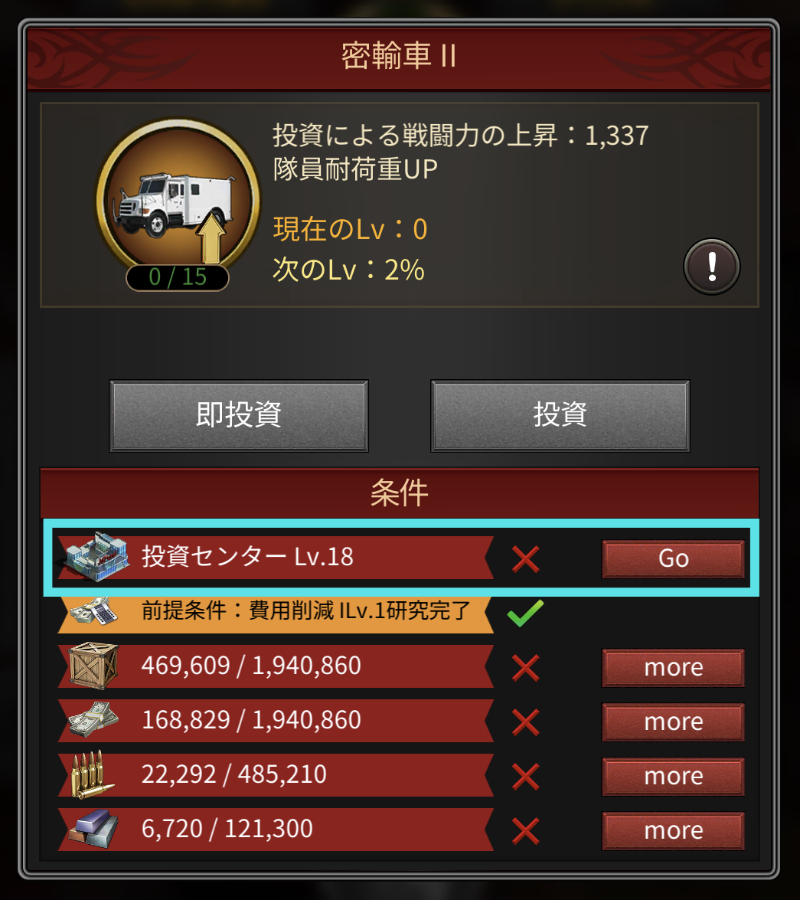Get more cash via more button

[673, 721]
